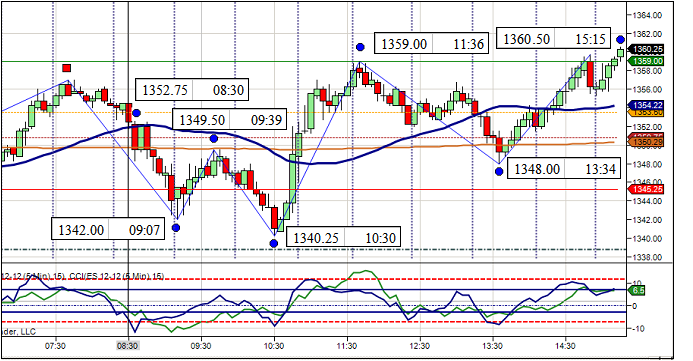
Task: Select the 1340.25 10:30 annotation box
Action: 344,238
